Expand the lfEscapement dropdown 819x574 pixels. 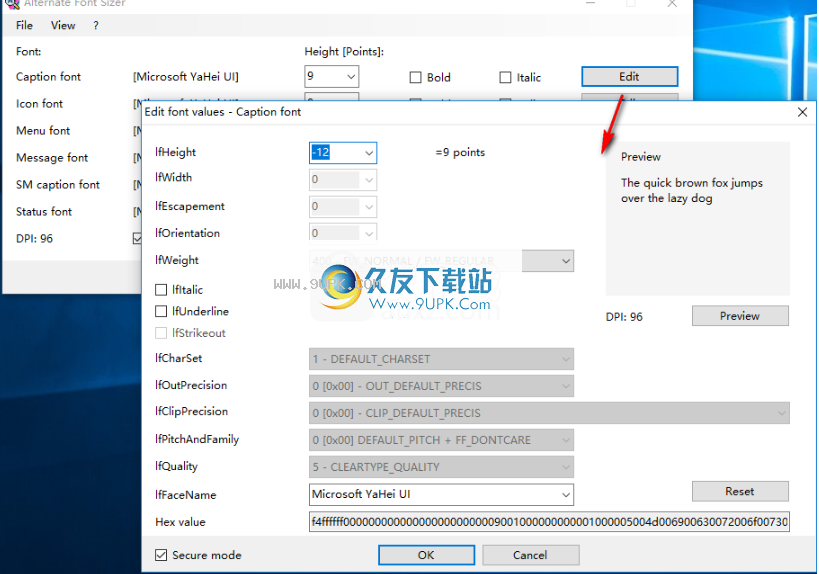tap(369, 207)
